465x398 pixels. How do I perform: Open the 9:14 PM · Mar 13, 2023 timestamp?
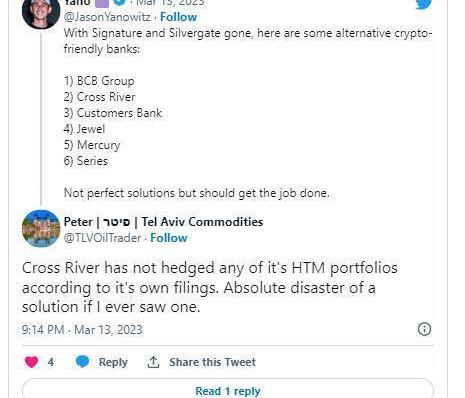(x=82, y=330)
